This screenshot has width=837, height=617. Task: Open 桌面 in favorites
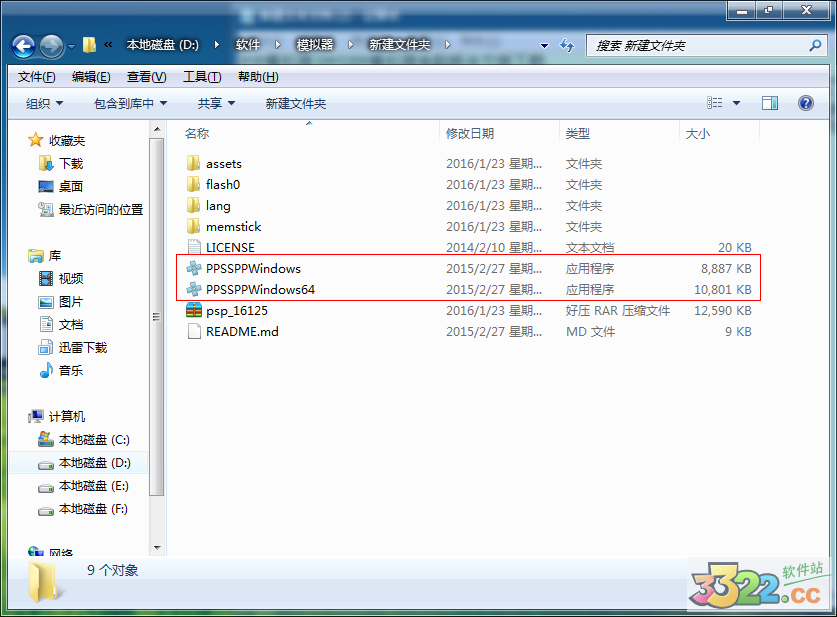point(60,186)
